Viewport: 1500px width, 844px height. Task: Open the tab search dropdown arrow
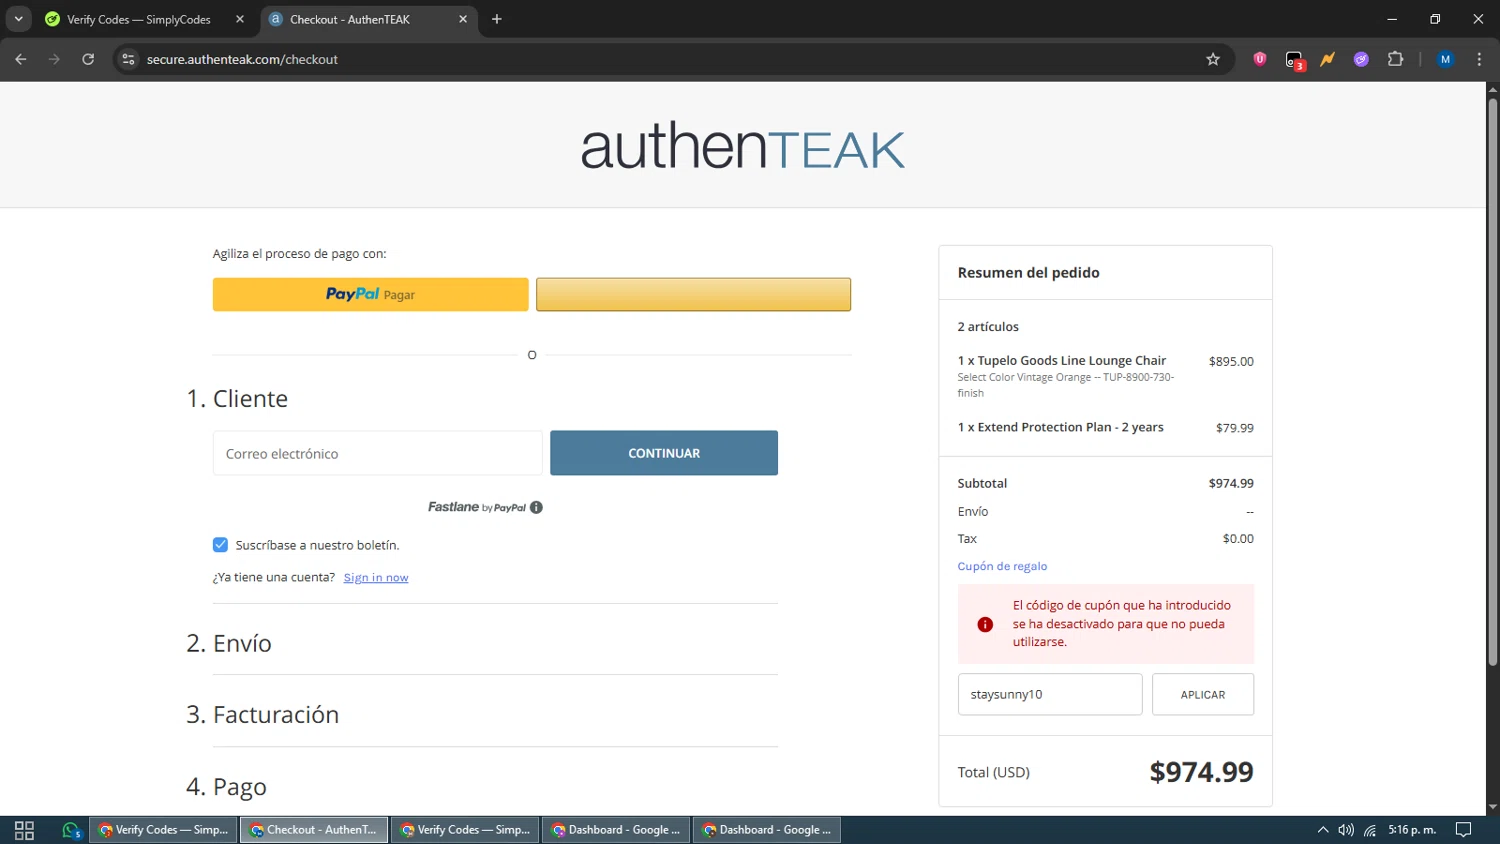pyautogui.click(x=18, y=19)
